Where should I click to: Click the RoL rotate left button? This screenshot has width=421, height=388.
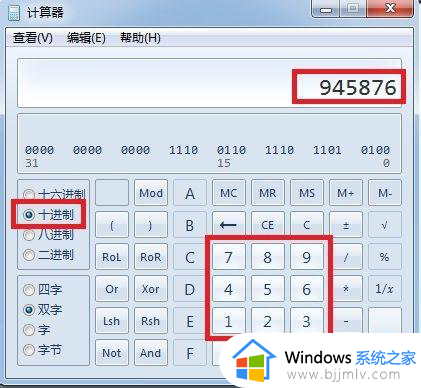point(112,257)
